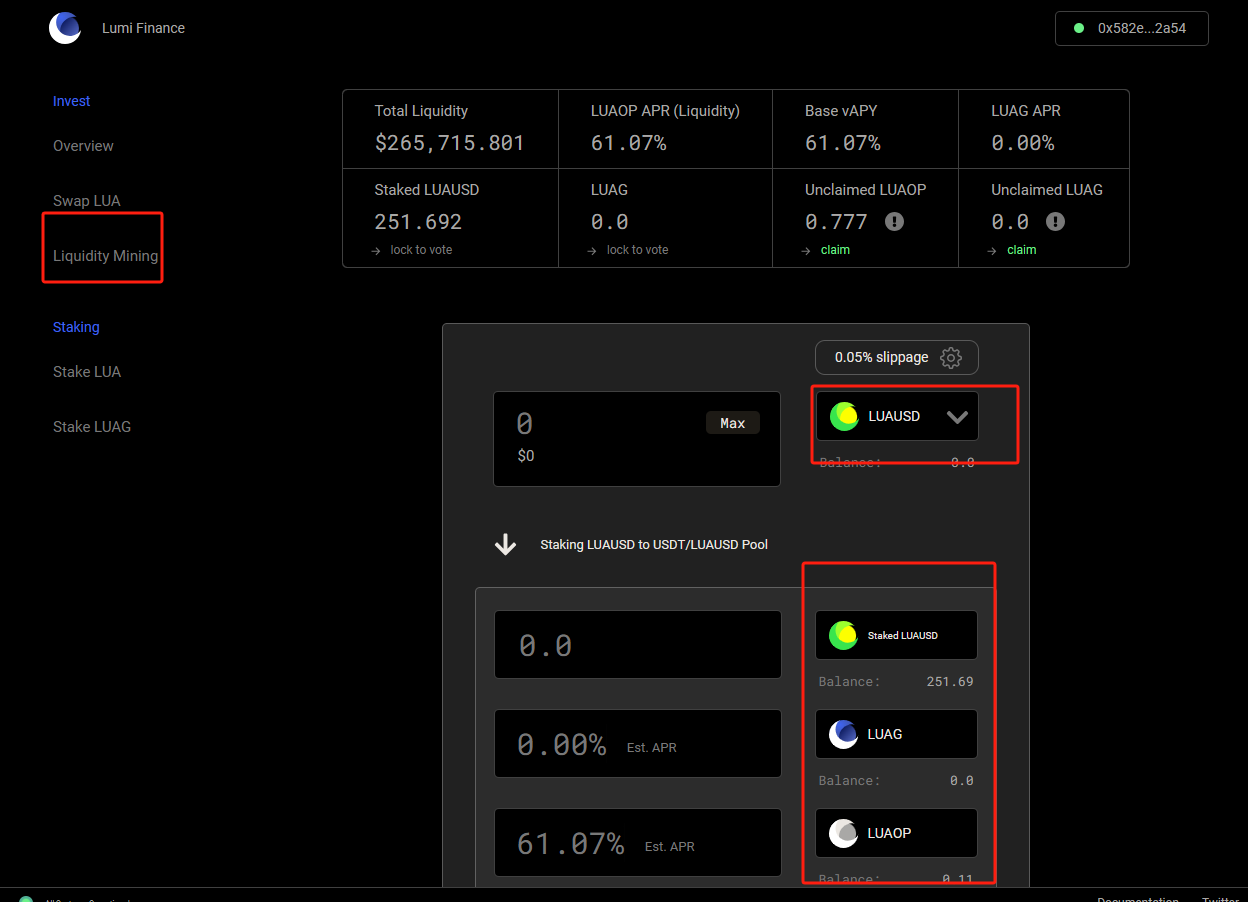The image size is (1248, 902).
Task: Click the Unclaimed LUAOP value 0.777
Action: pyautogui.click(x=836, y=222)
